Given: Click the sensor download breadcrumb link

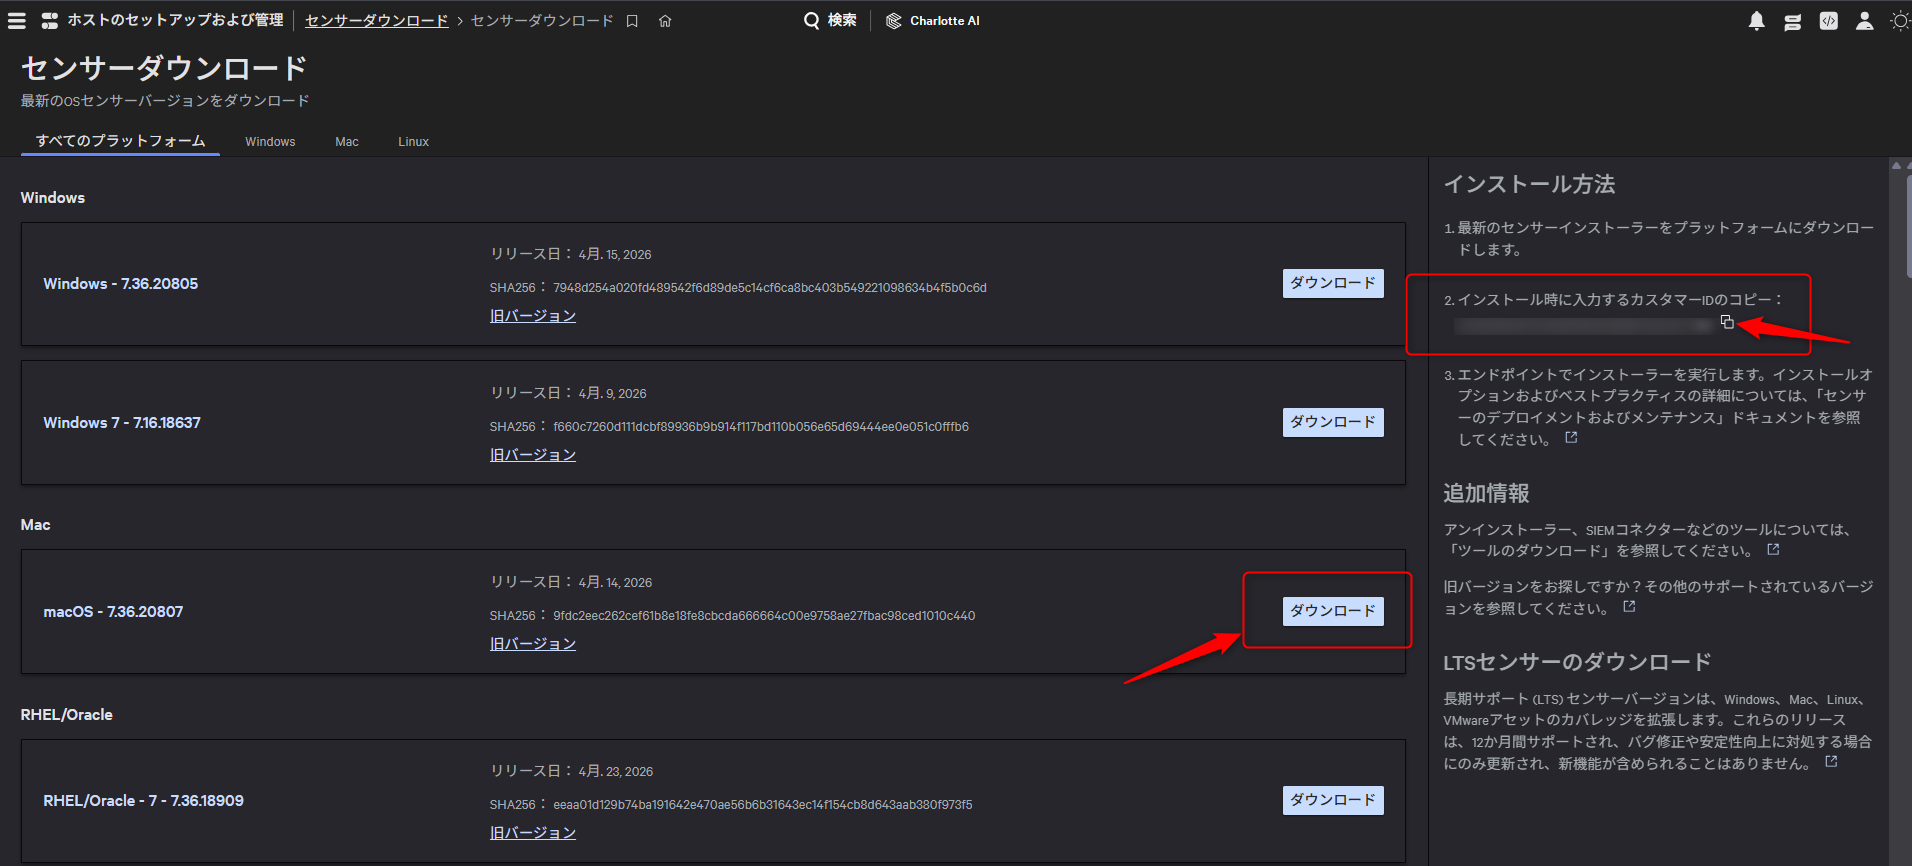Looking at the screenshot, I should tap(376, 21).
